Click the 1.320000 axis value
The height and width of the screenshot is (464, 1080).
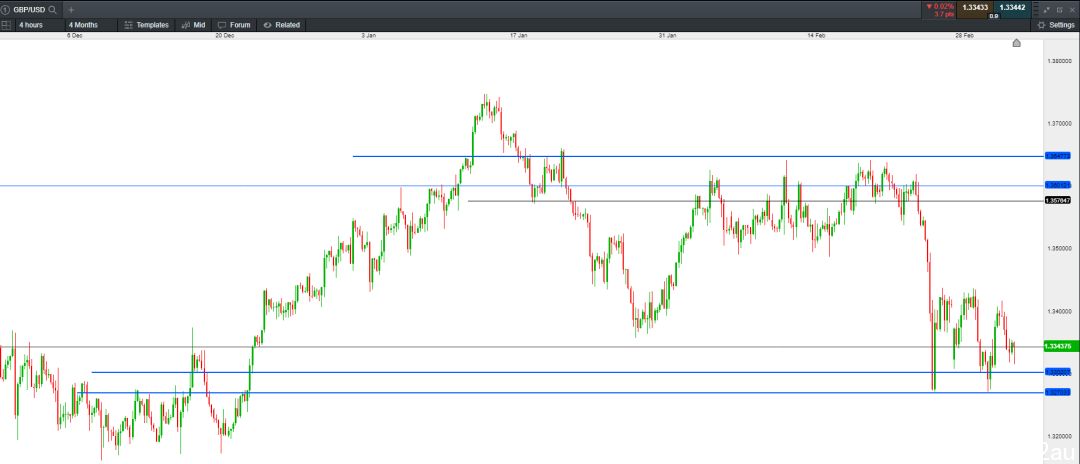pos(1059,436)
